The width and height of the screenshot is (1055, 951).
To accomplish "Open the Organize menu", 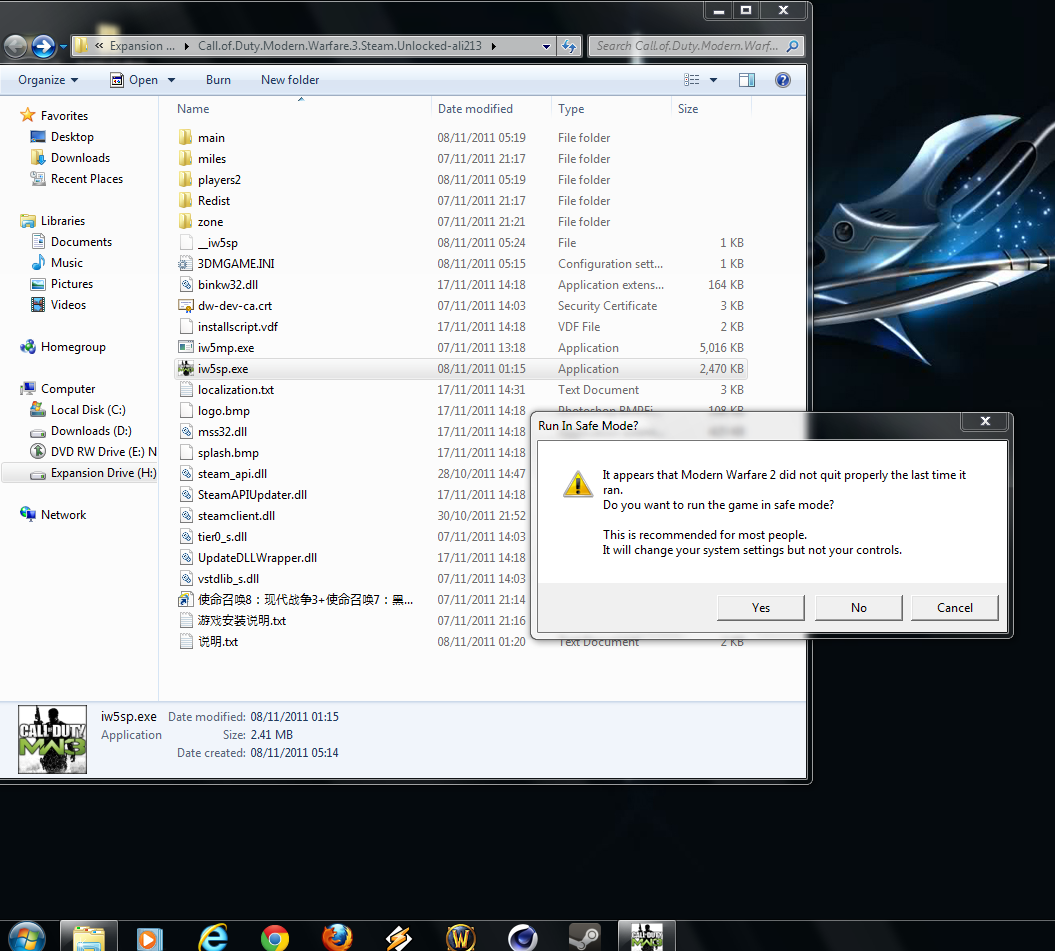I will 48,80.
